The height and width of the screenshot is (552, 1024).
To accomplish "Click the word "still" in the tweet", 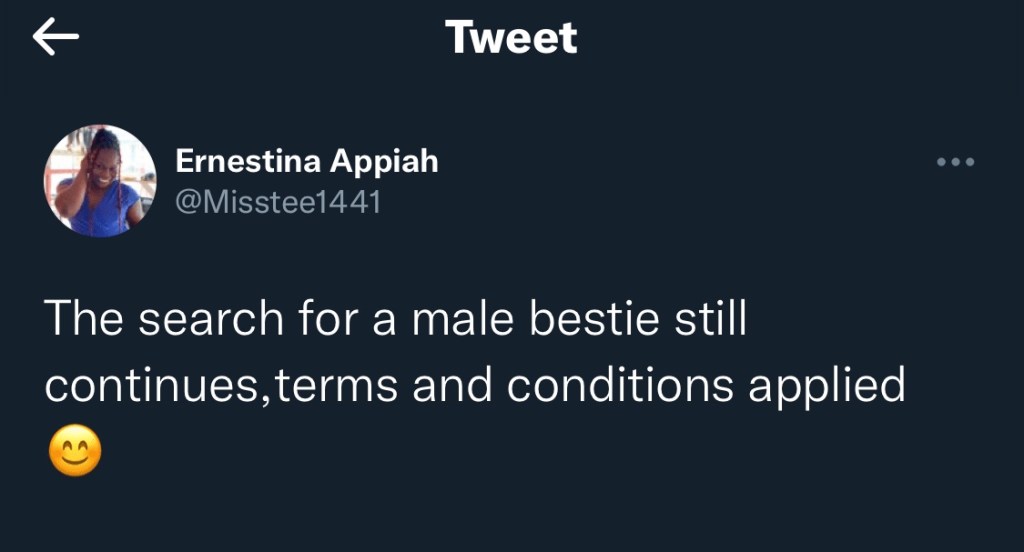I will [x=710, y=319].
